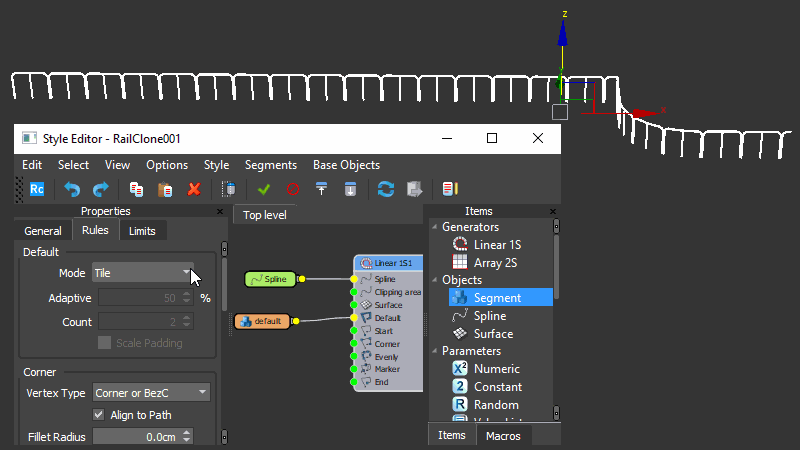Screen dimensions: 800x450
Task: Select the Linear 1S generator item
Action: (x=496, y=245)
